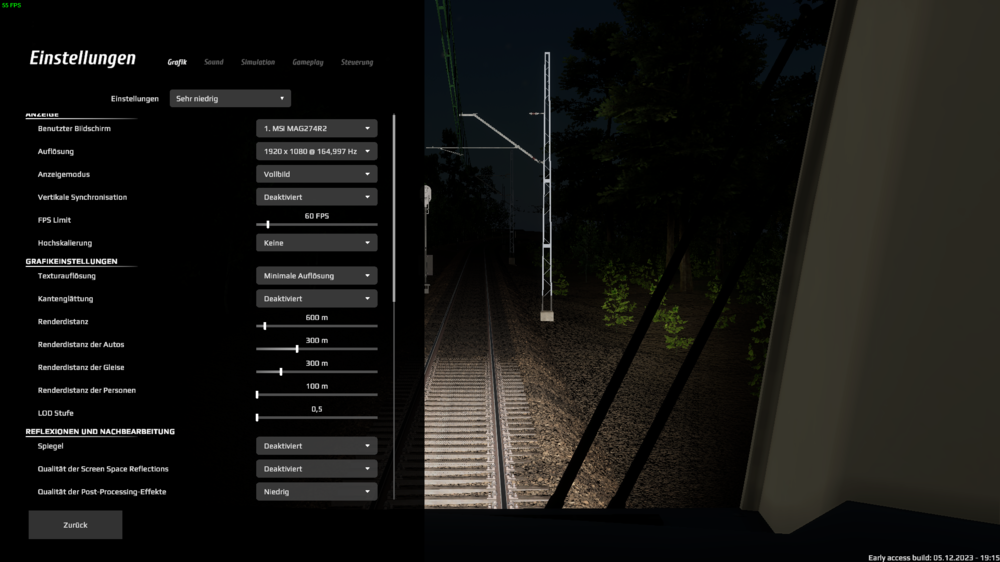This screenshot has width=1000, height=562.
Task: Click the Grafik tab
Action: point(177,62)
